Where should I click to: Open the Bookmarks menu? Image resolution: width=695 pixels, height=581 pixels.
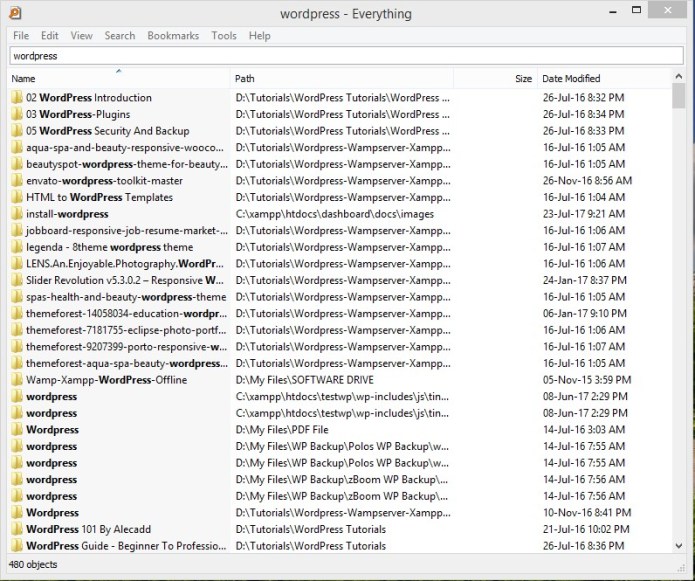coord(173,35)
